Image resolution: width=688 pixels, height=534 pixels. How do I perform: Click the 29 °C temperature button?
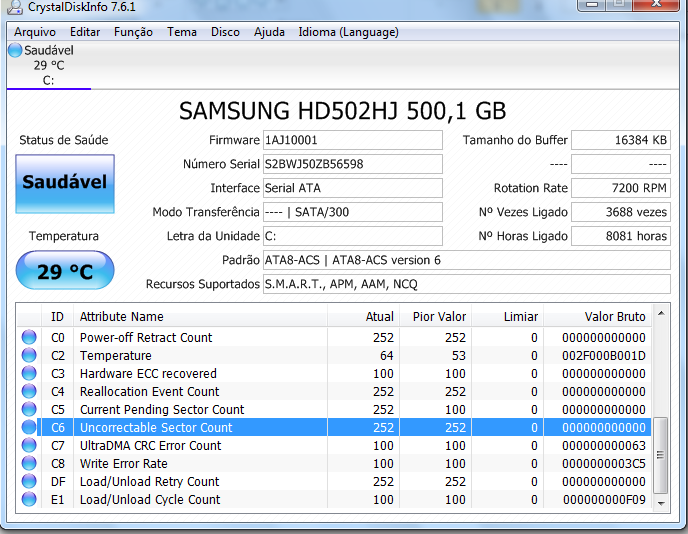65,271
